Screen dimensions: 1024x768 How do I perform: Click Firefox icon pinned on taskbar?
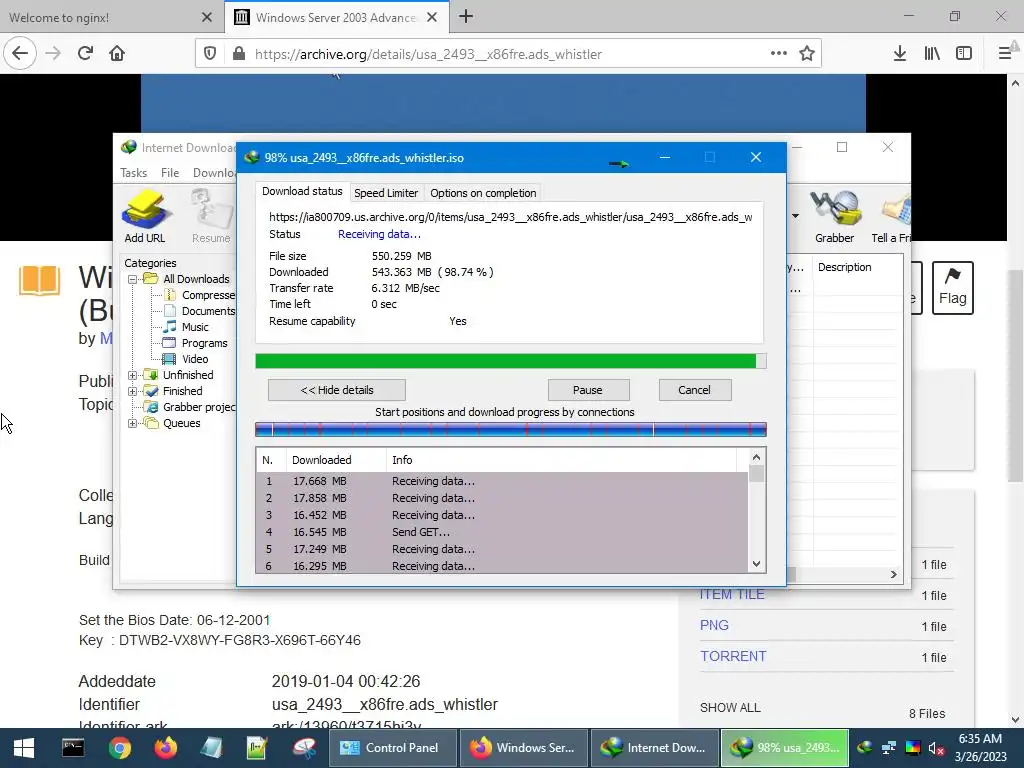pyautogui.click(x=165, y=748)
